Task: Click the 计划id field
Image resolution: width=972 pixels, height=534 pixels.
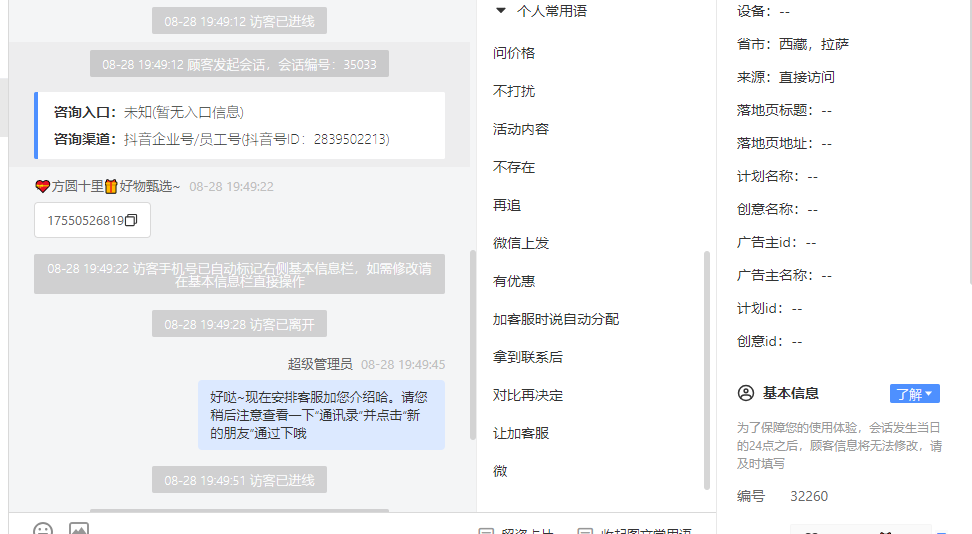Action: pos(769,308)
